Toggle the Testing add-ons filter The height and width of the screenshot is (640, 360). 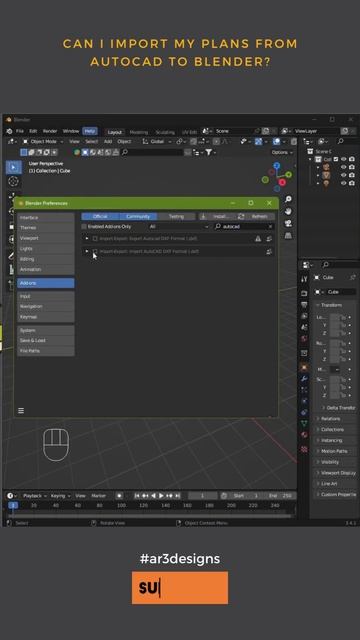(176, 216)
